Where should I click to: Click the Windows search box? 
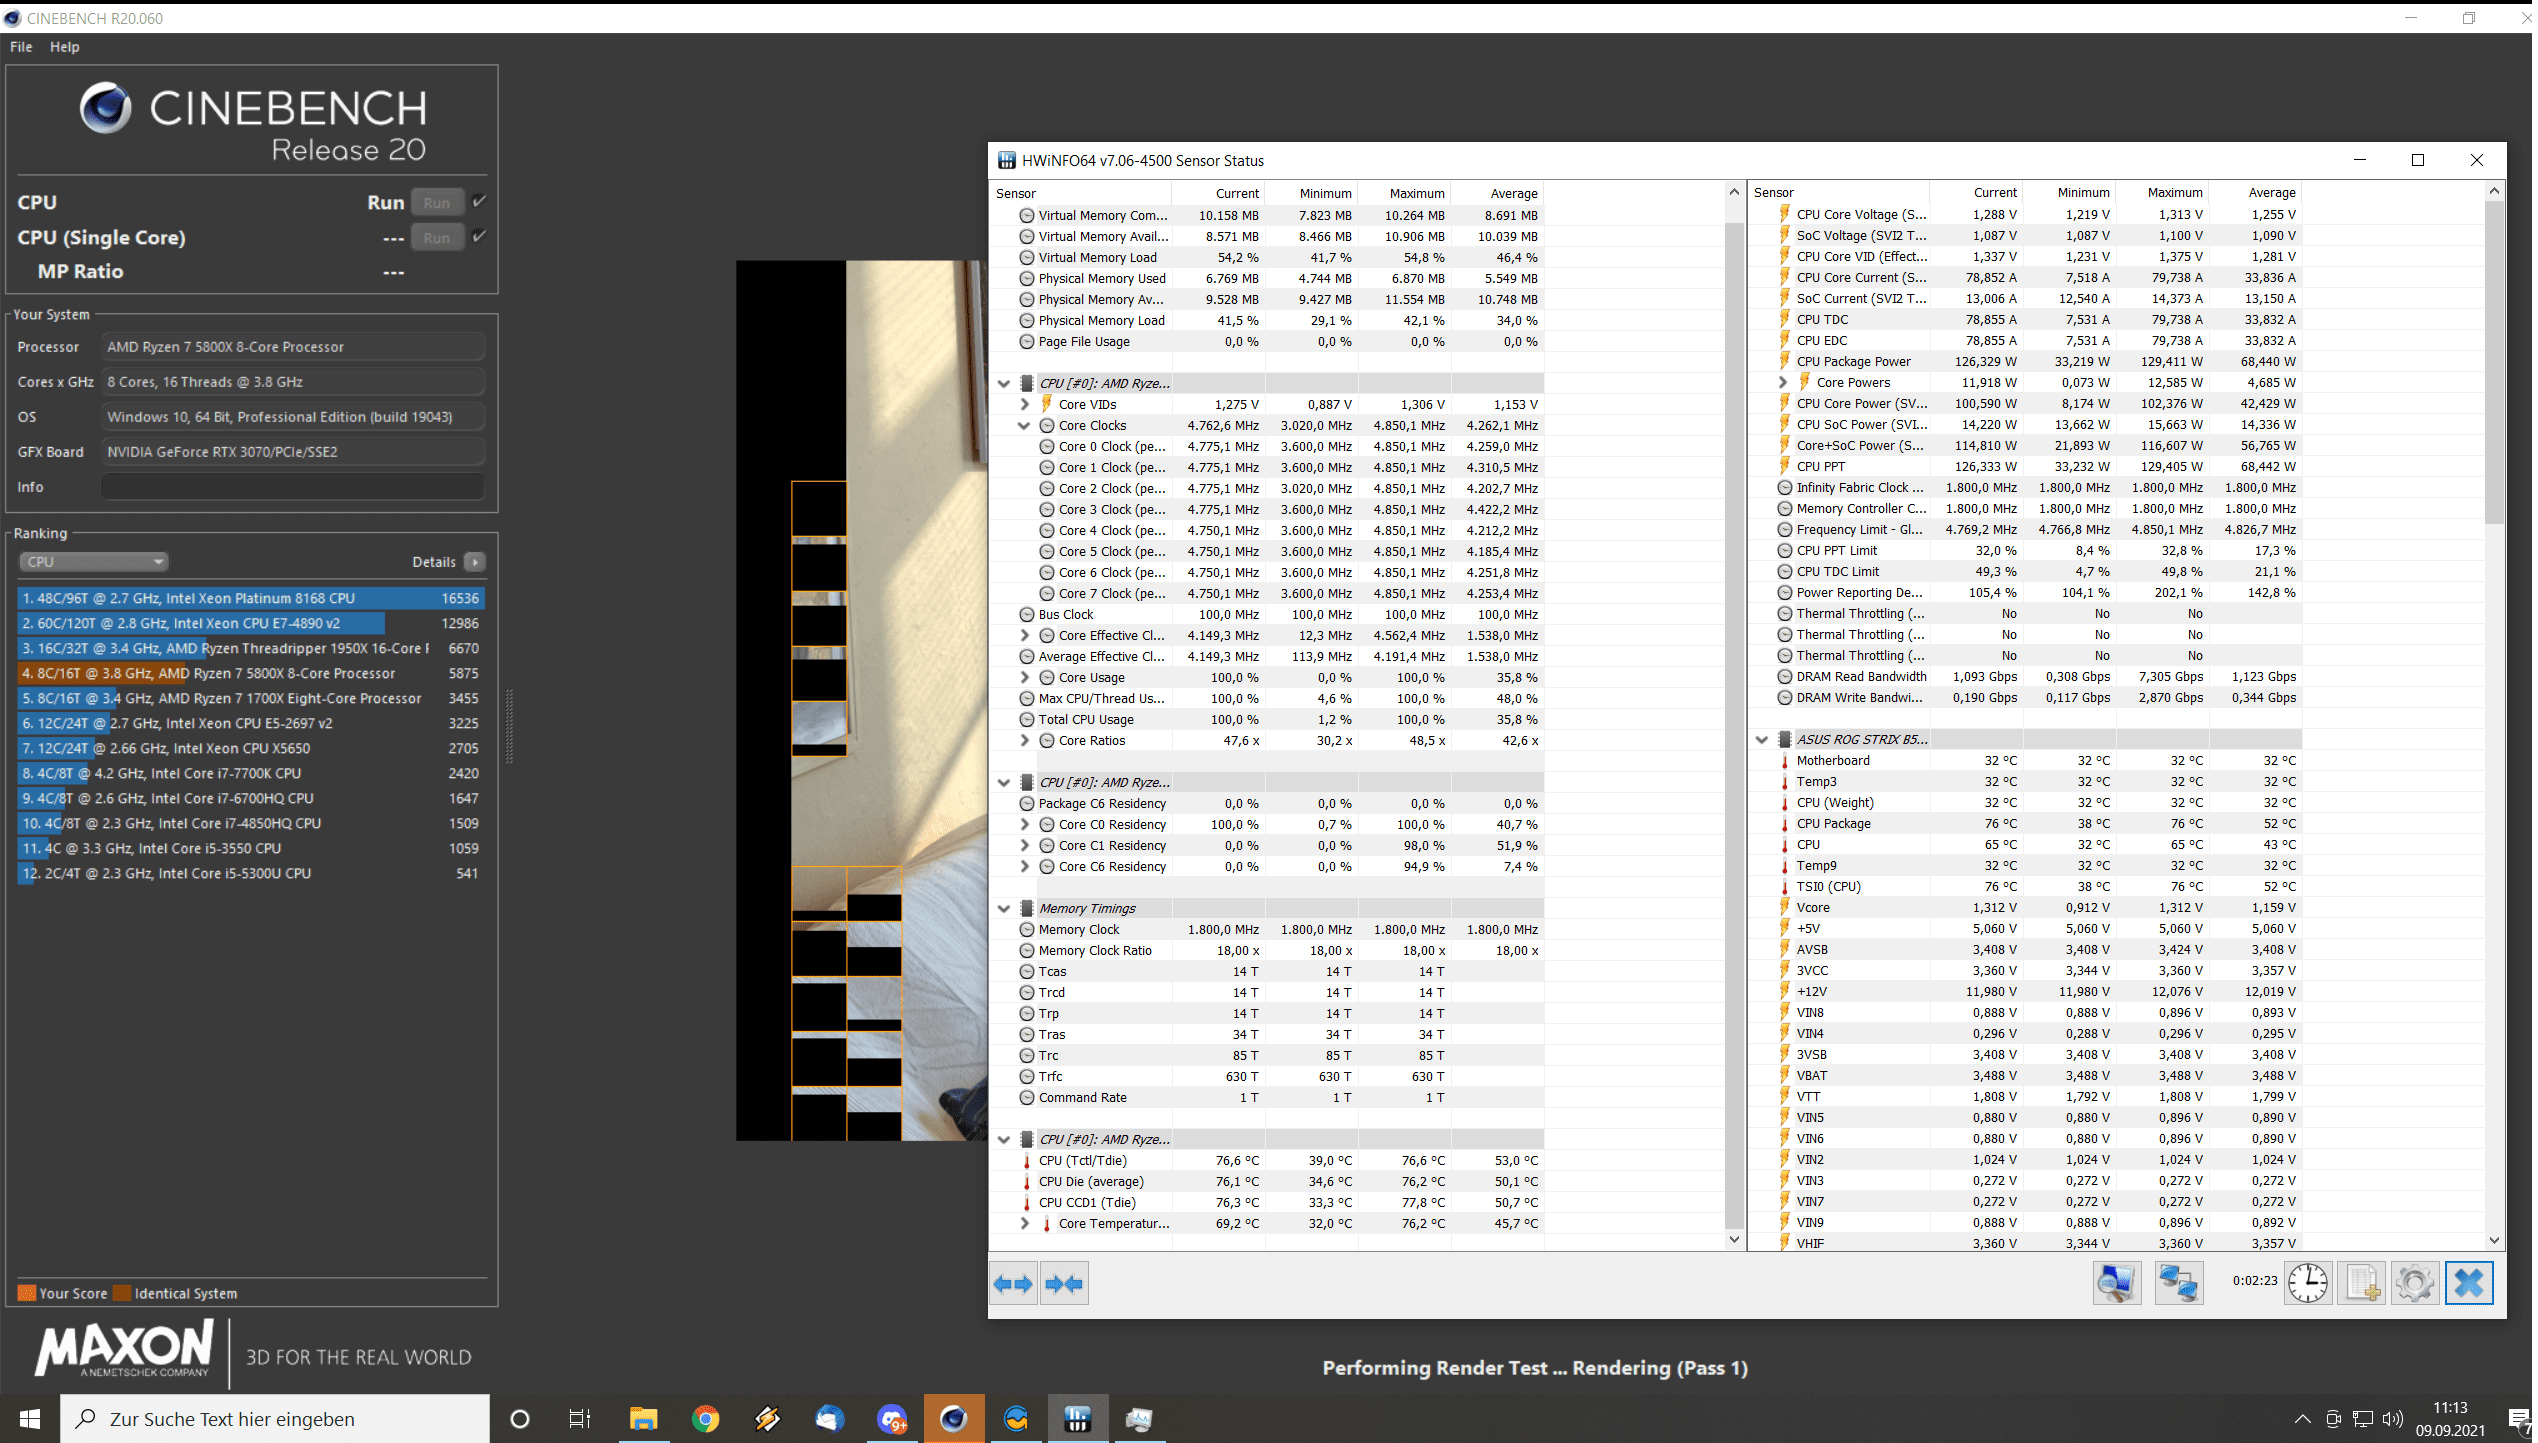click(275, 1418)
